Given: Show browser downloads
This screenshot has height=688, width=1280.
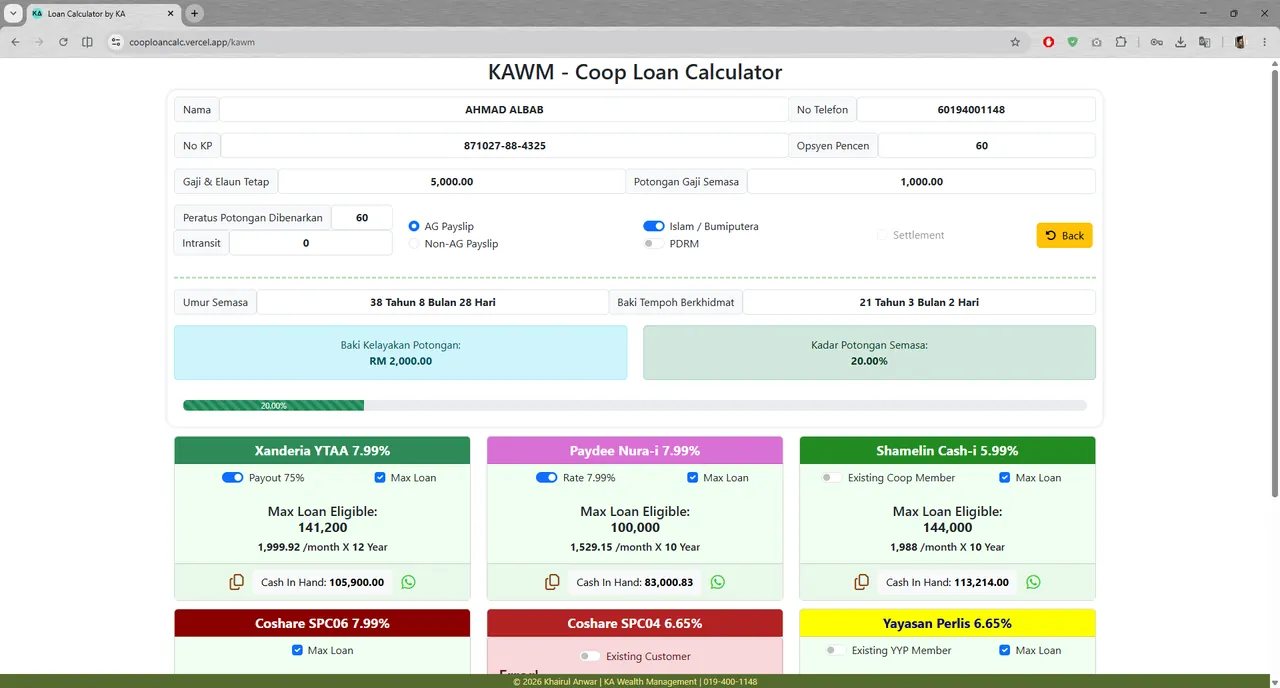Looking at the screenshot, I should [1181, 42].
